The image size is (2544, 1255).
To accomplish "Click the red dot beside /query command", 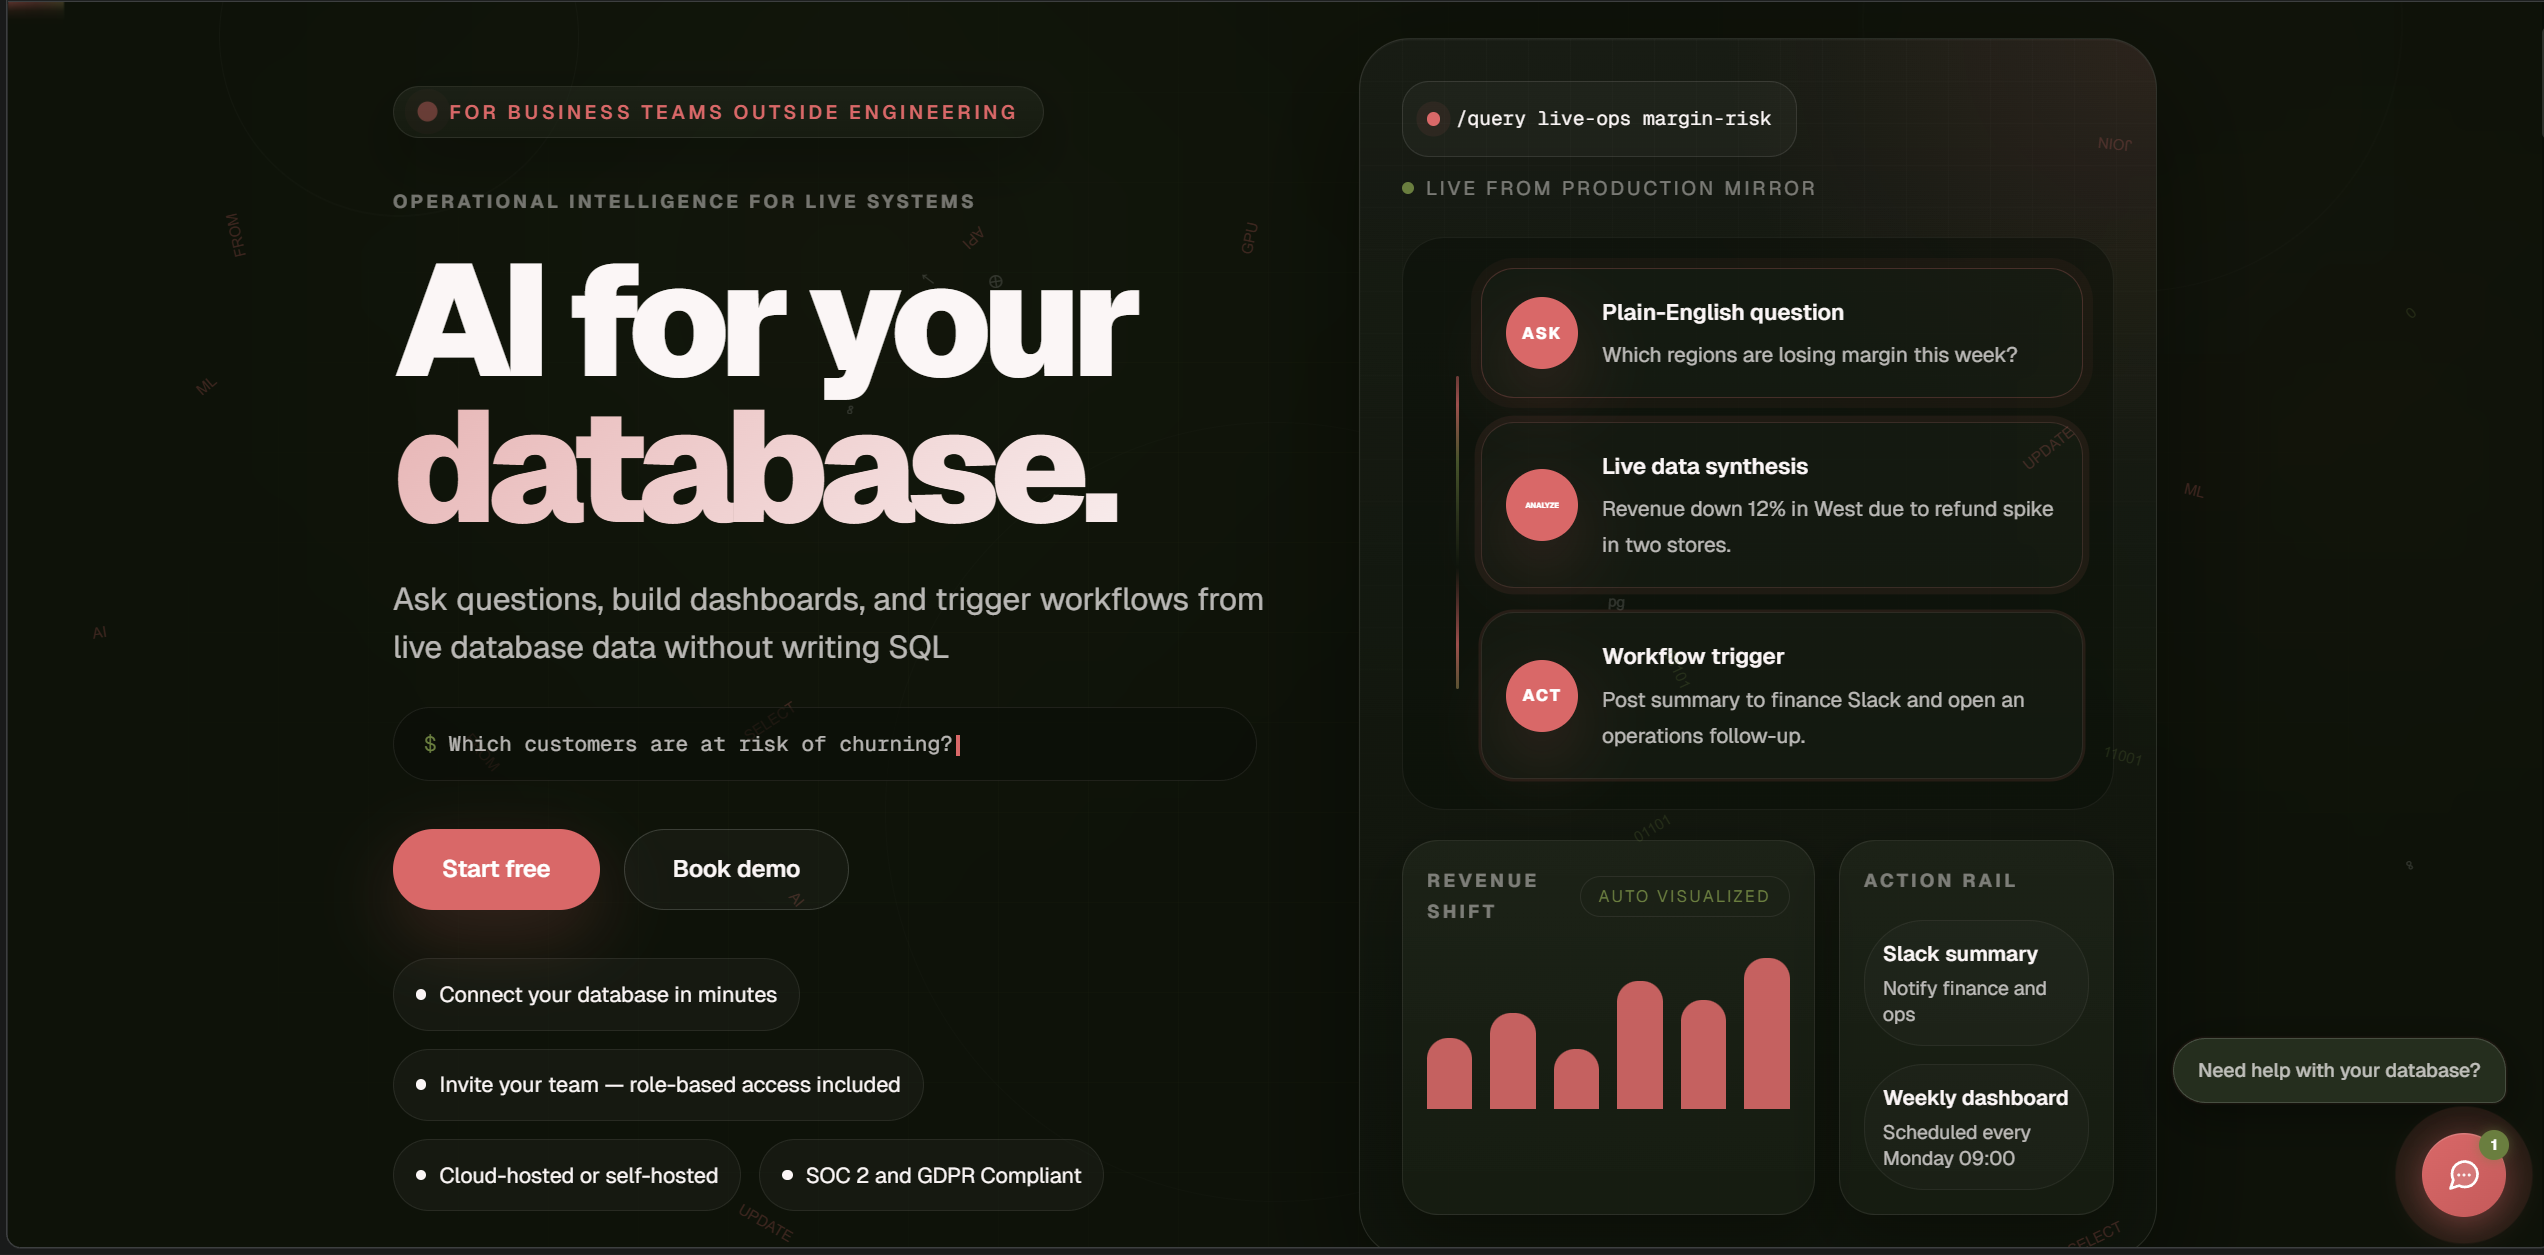I will pos(1433,119).
